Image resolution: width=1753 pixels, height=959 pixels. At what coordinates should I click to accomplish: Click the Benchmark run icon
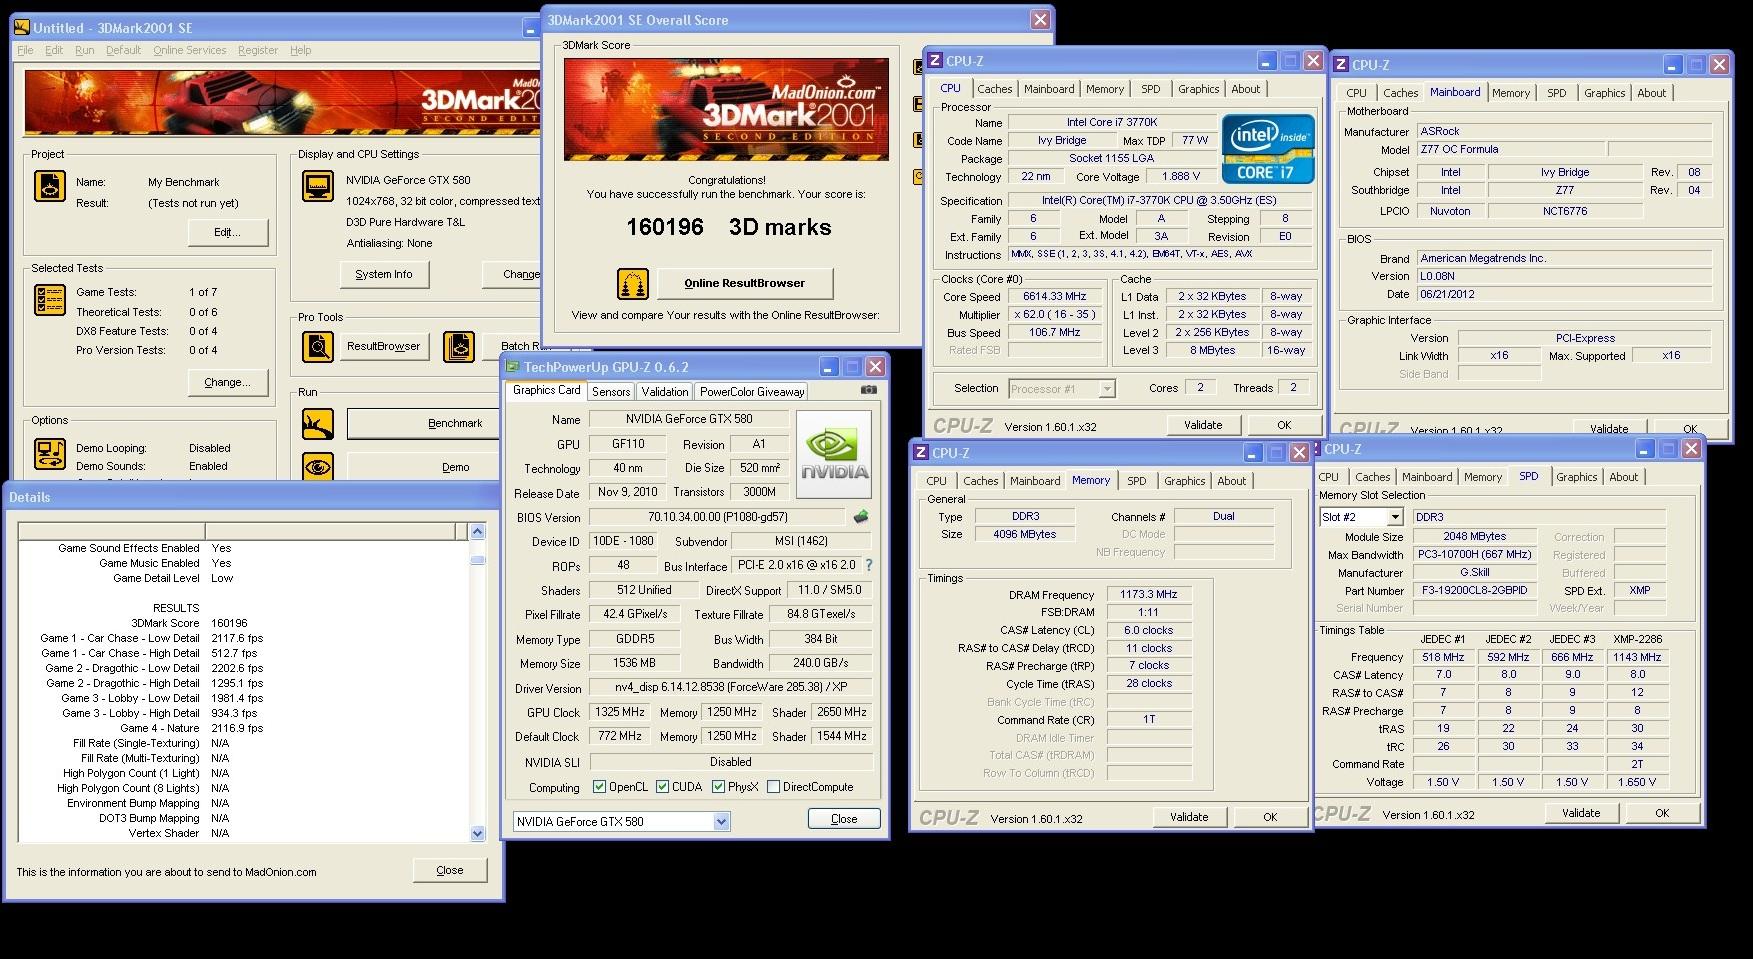click(x=318, y=424)
